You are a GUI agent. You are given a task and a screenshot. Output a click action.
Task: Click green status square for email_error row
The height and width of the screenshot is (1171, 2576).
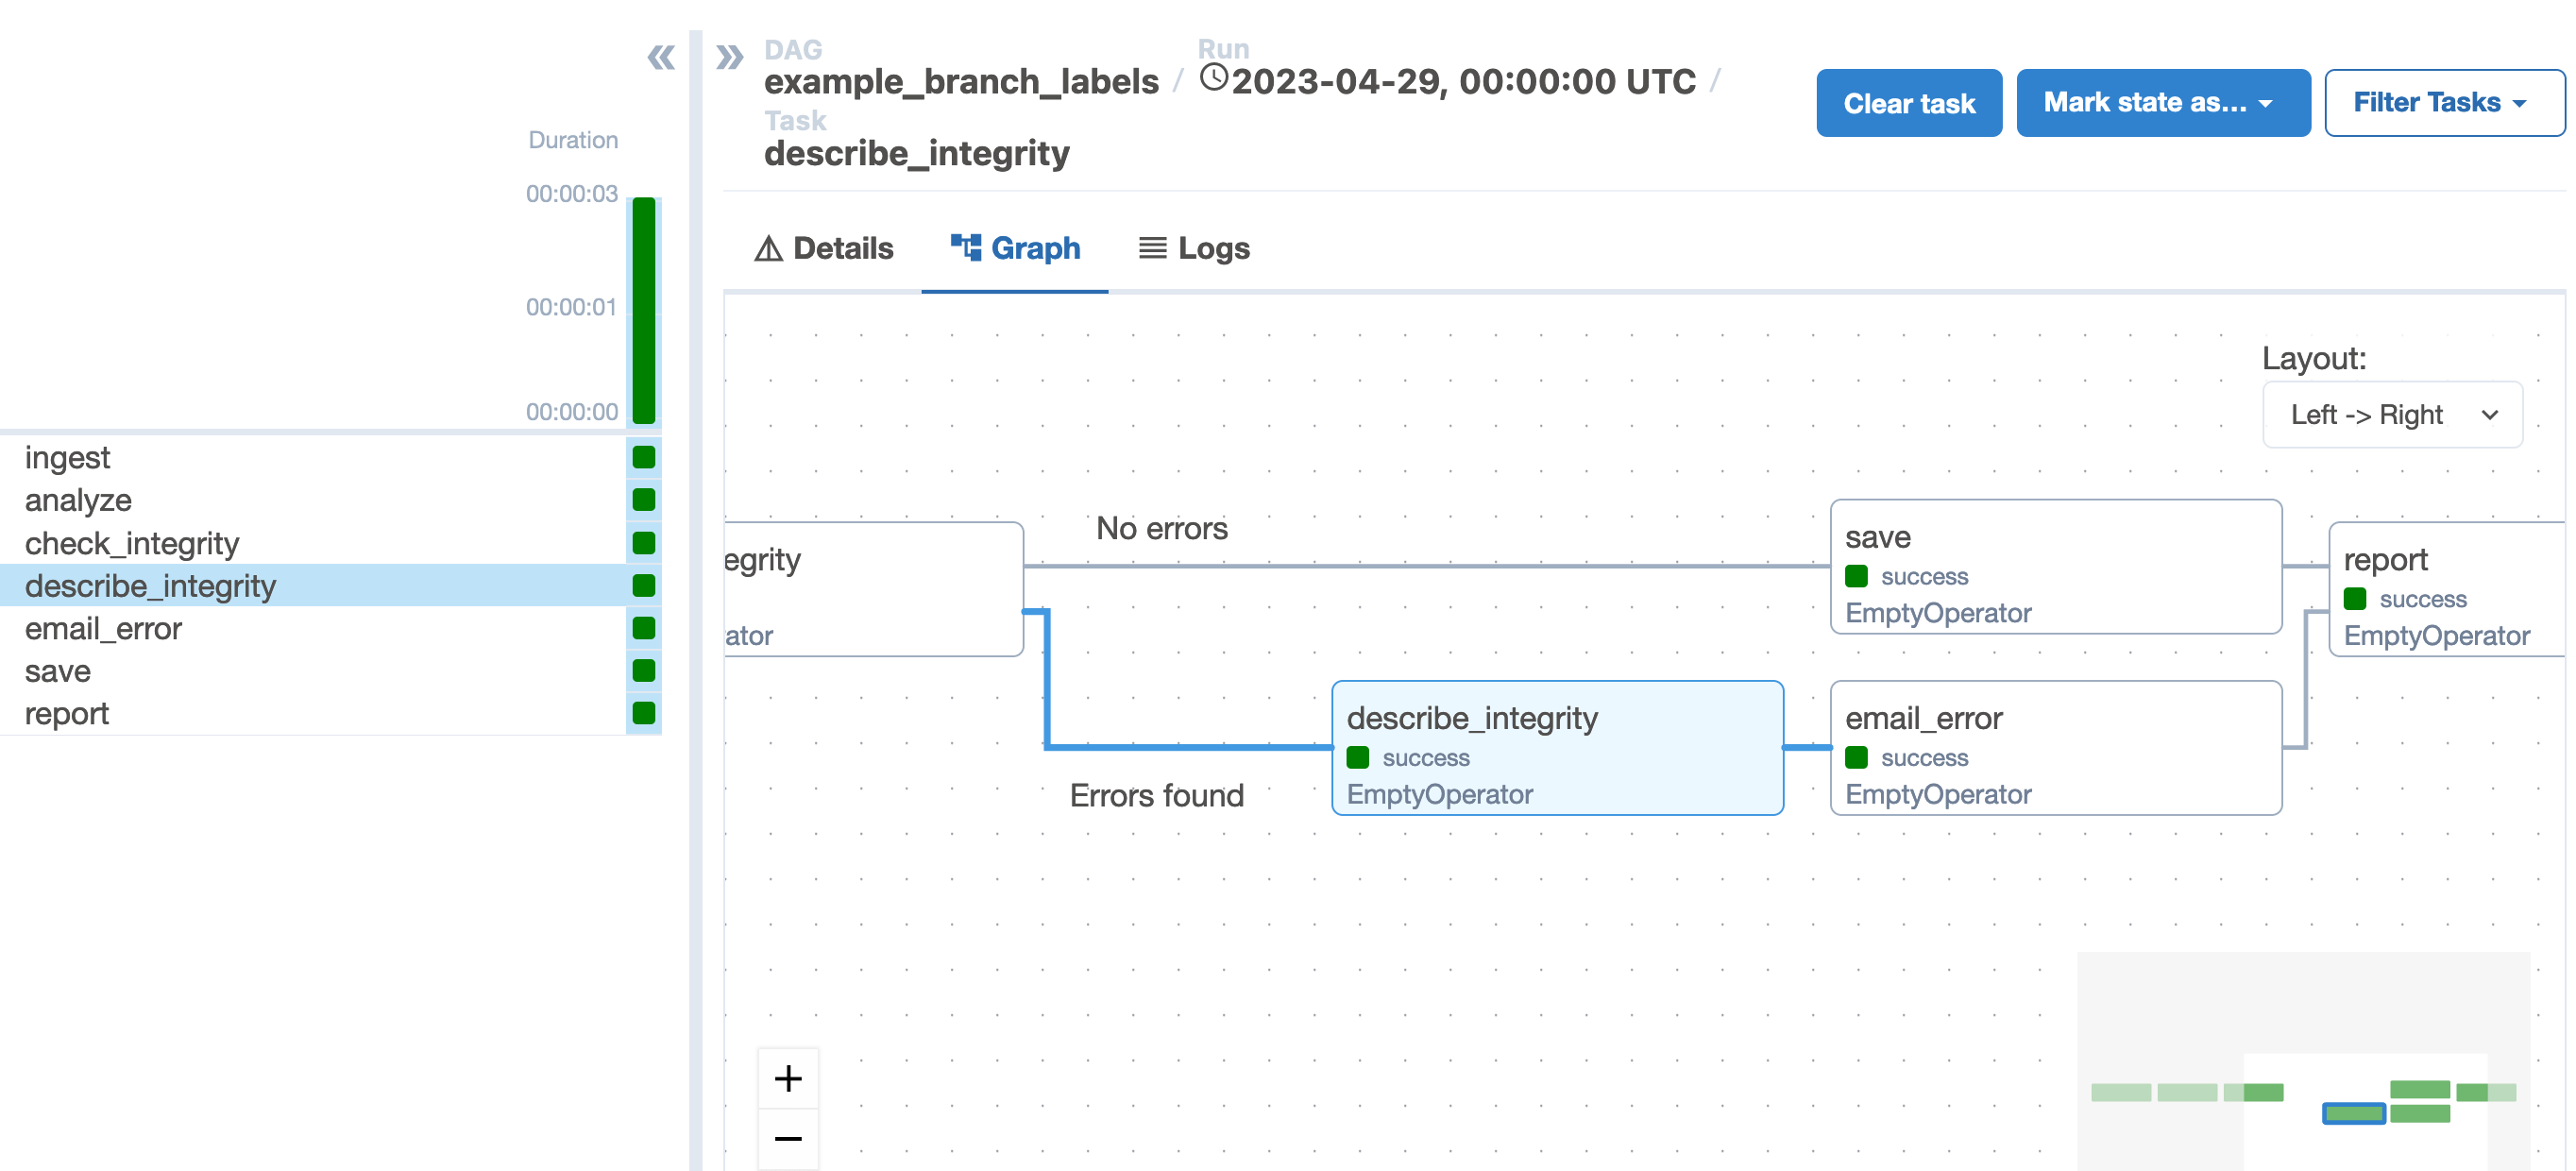coord(644,628)
